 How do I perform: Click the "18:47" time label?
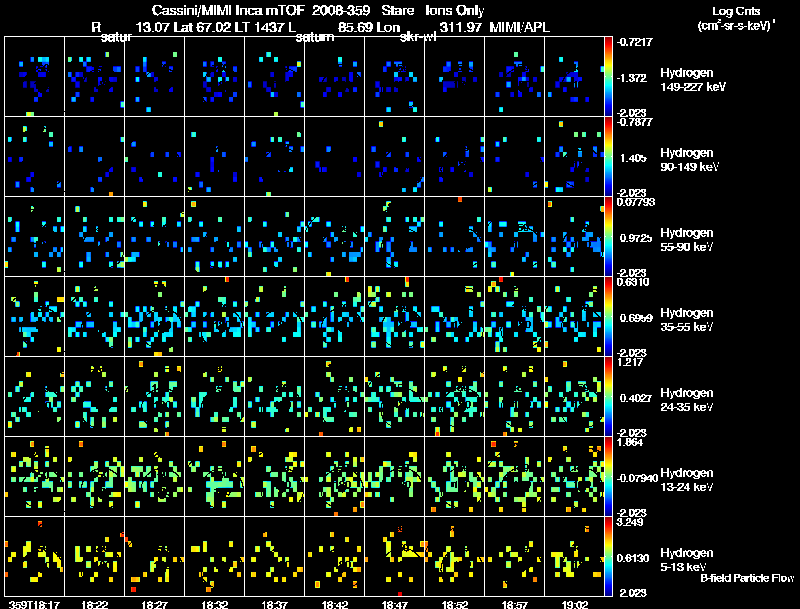click(x=394, y=604)
